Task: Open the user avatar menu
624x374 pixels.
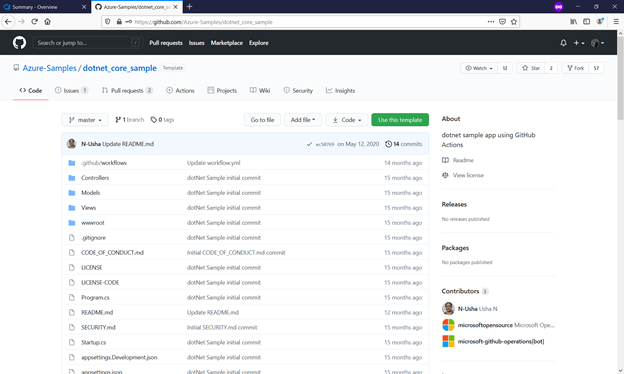Action: [x=597, y=43]
